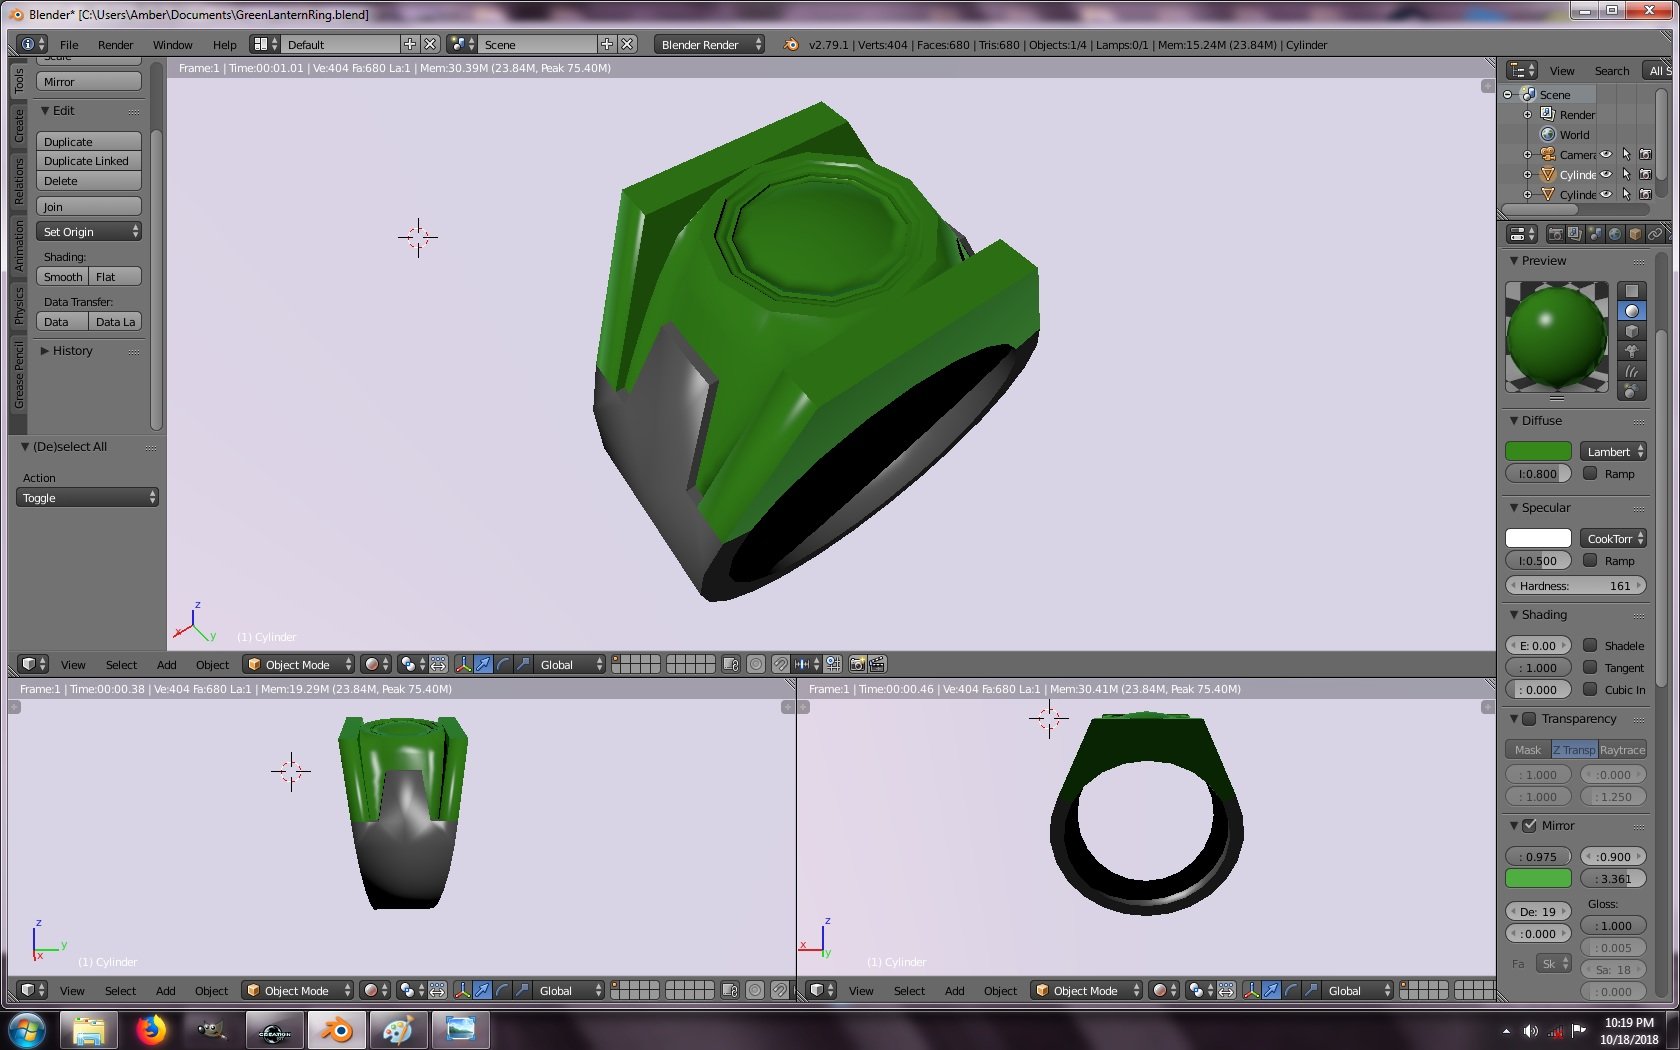This screenshot has height=1050, width=1680.
Task: Enable the Shadeless checkbox
Action: click(x=1590, y=646)
